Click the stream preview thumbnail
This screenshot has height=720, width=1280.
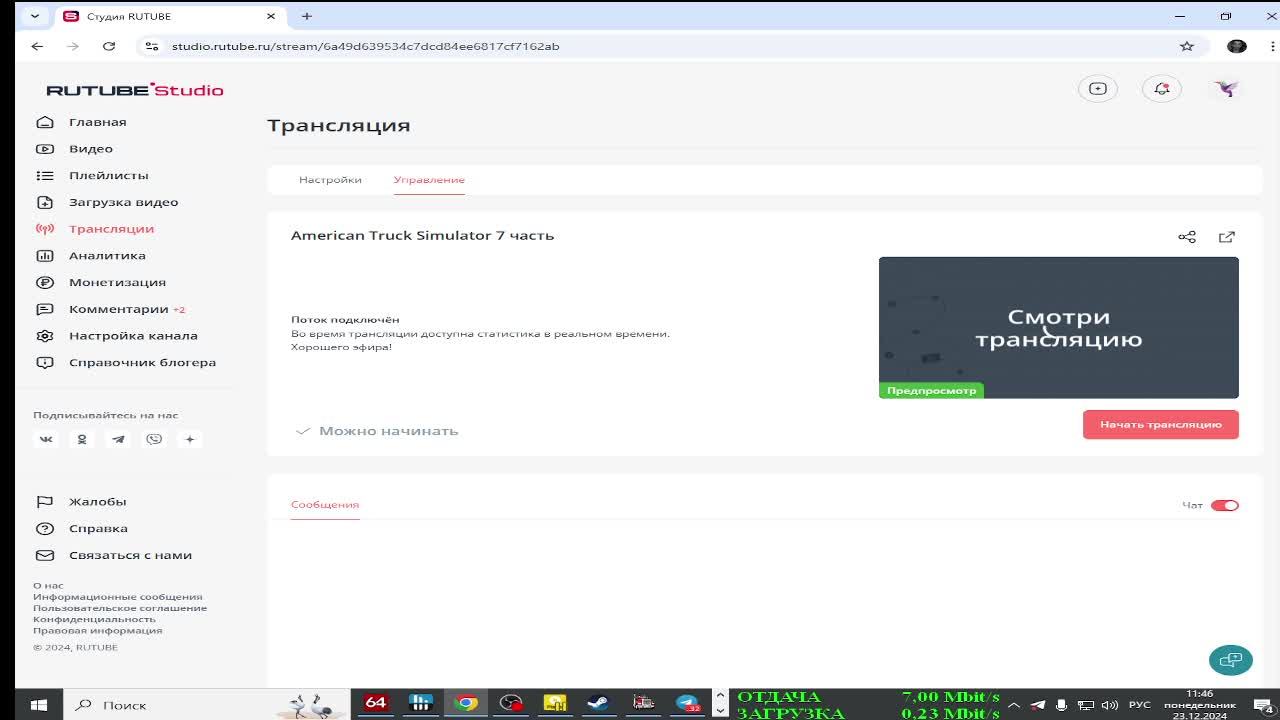pyautogui.click(x=1059, y=328)
